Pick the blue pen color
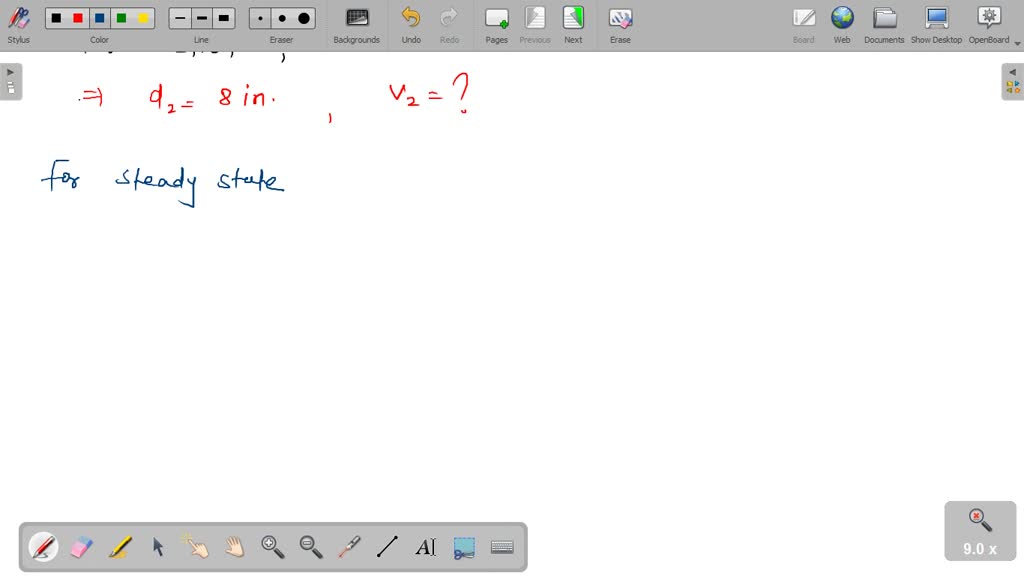 [100, 18]
